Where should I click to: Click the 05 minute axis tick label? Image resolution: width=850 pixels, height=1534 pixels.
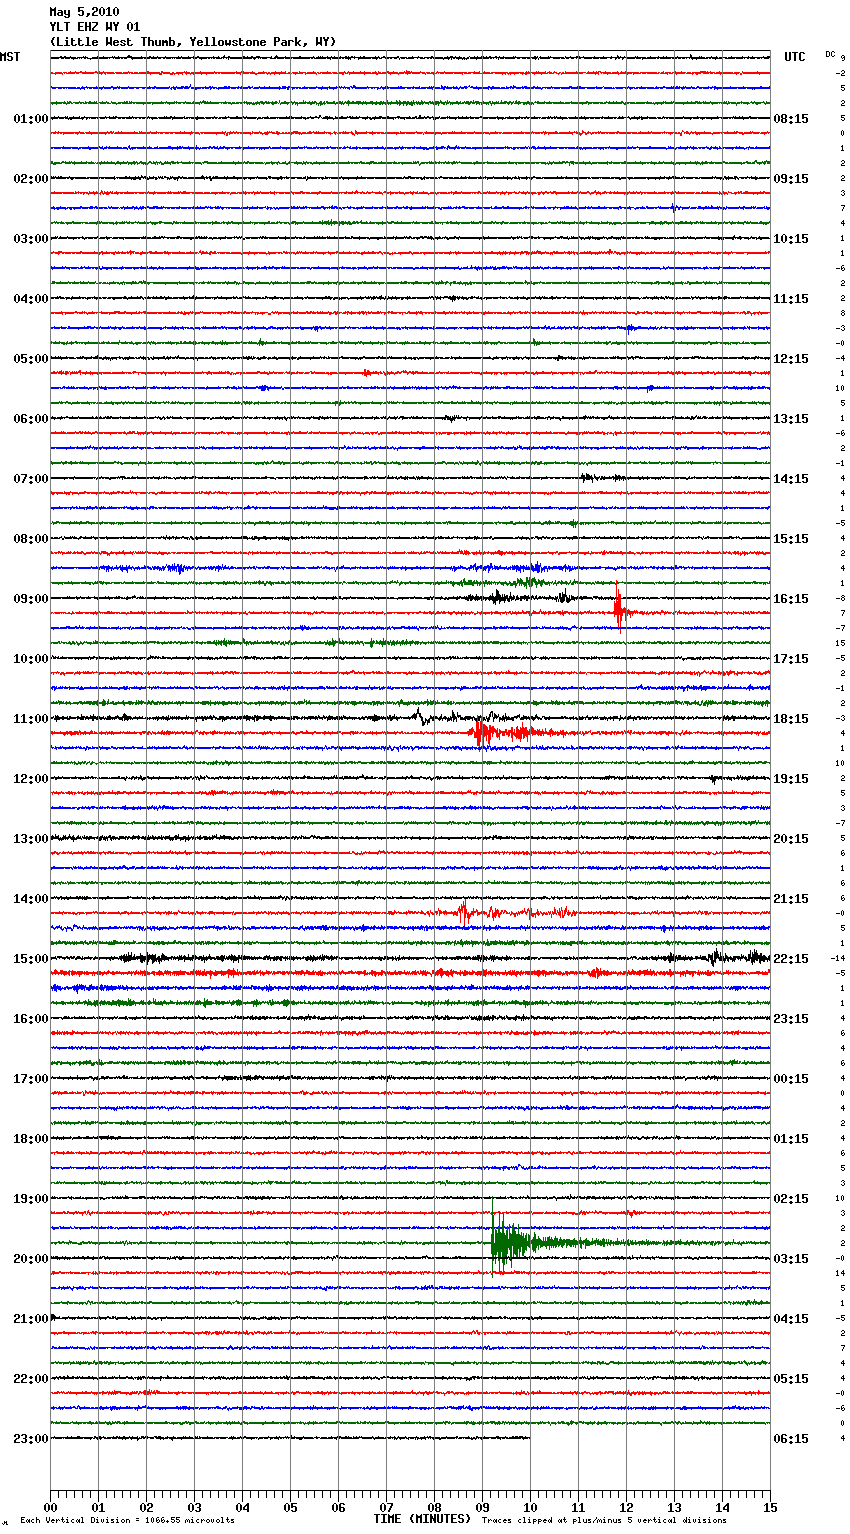coord(290,1507)
